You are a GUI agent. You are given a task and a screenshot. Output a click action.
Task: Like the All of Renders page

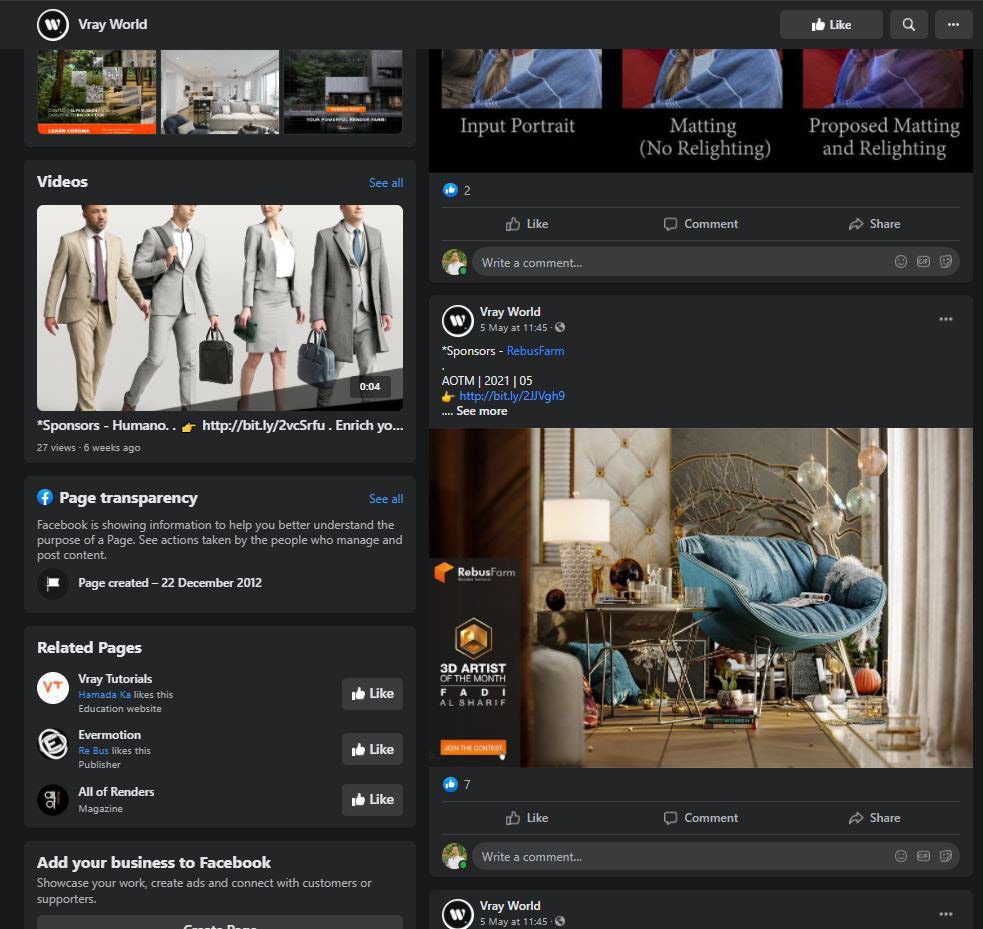point(372,799)
